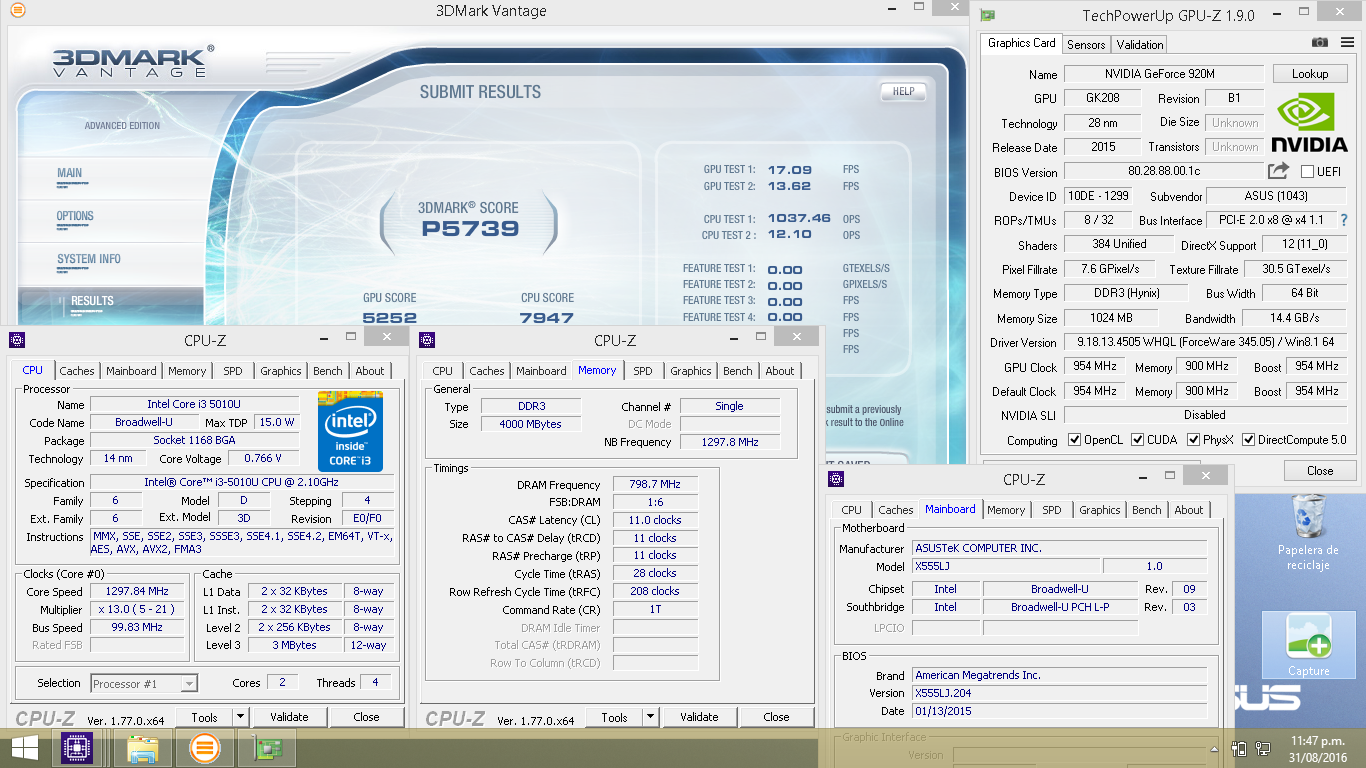Click the ASUSTeK COMPUTER INC. manufacturer field

[1060, 548]
